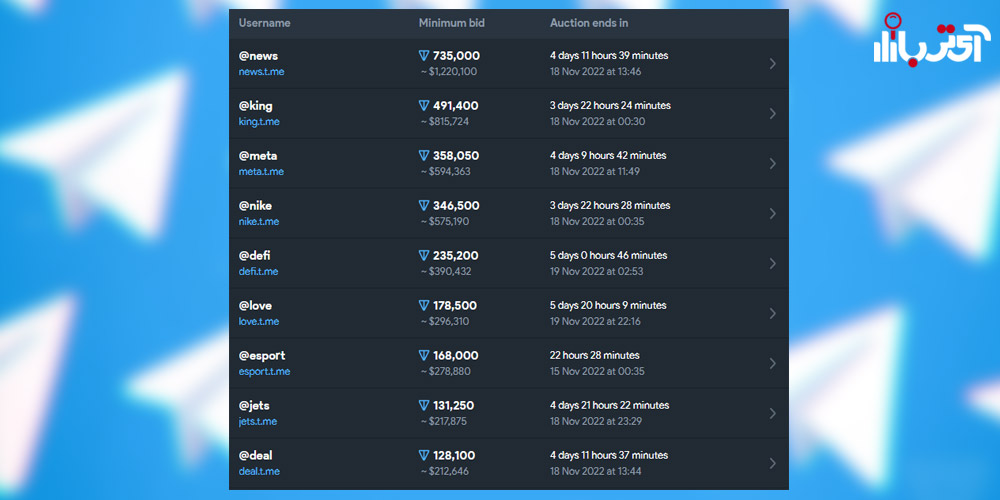Click the ~$1,220,100 dollar value
Viewport: 1000px width, 500px height.
click(x=448, y=71)
